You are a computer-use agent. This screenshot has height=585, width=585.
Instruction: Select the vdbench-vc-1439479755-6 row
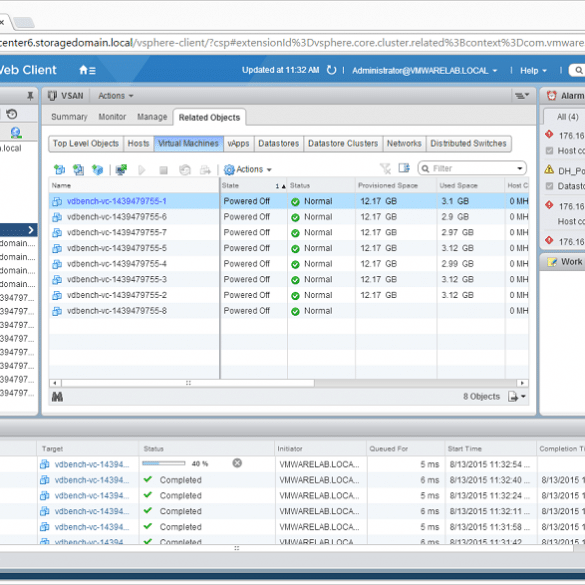(x=289, y=217)
